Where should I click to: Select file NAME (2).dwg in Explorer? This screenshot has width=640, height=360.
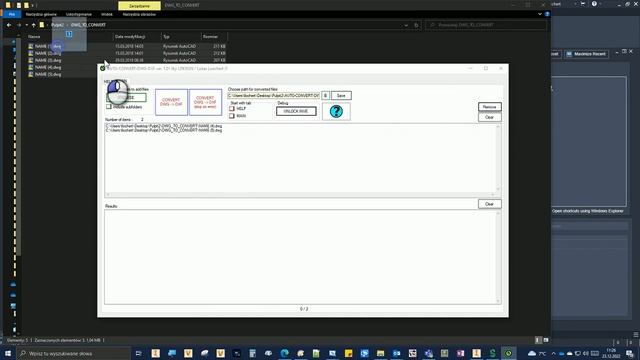point(48,53)
